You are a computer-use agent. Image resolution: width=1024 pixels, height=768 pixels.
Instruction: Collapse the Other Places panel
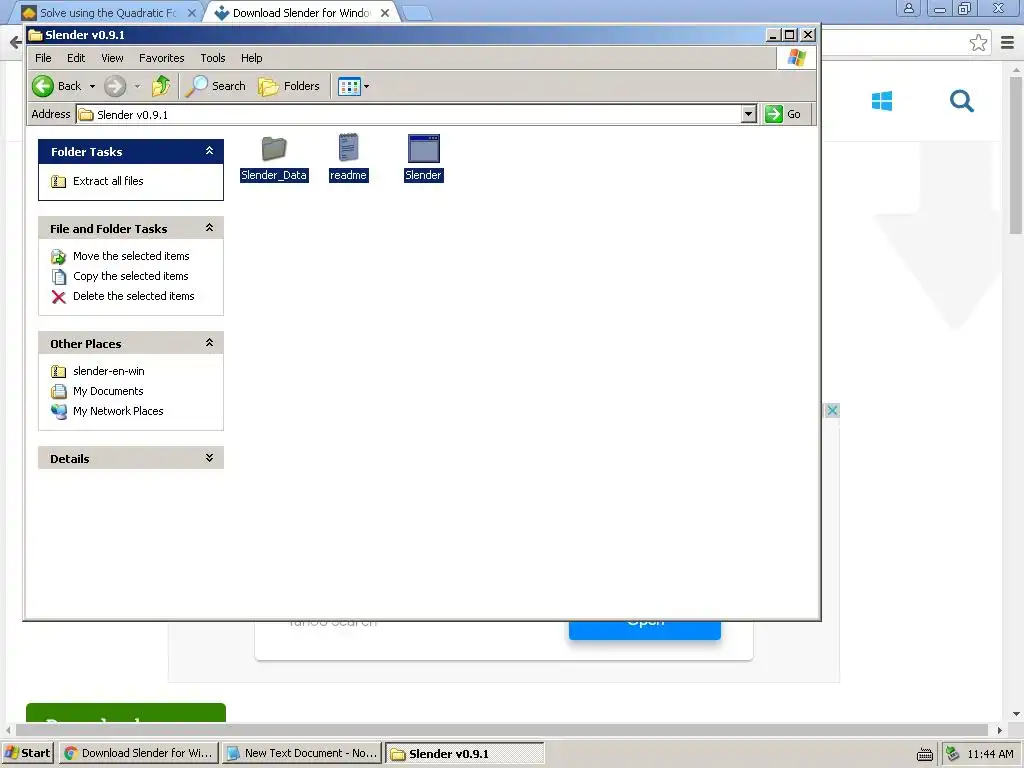[210, 343]
